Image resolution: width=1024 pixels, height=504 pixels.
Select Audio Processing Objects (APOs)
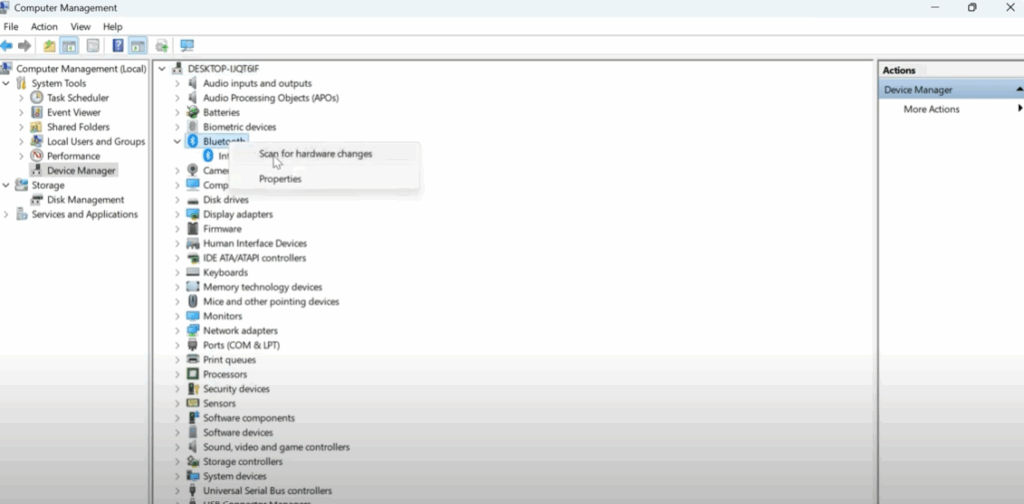[x=270, y=98]
